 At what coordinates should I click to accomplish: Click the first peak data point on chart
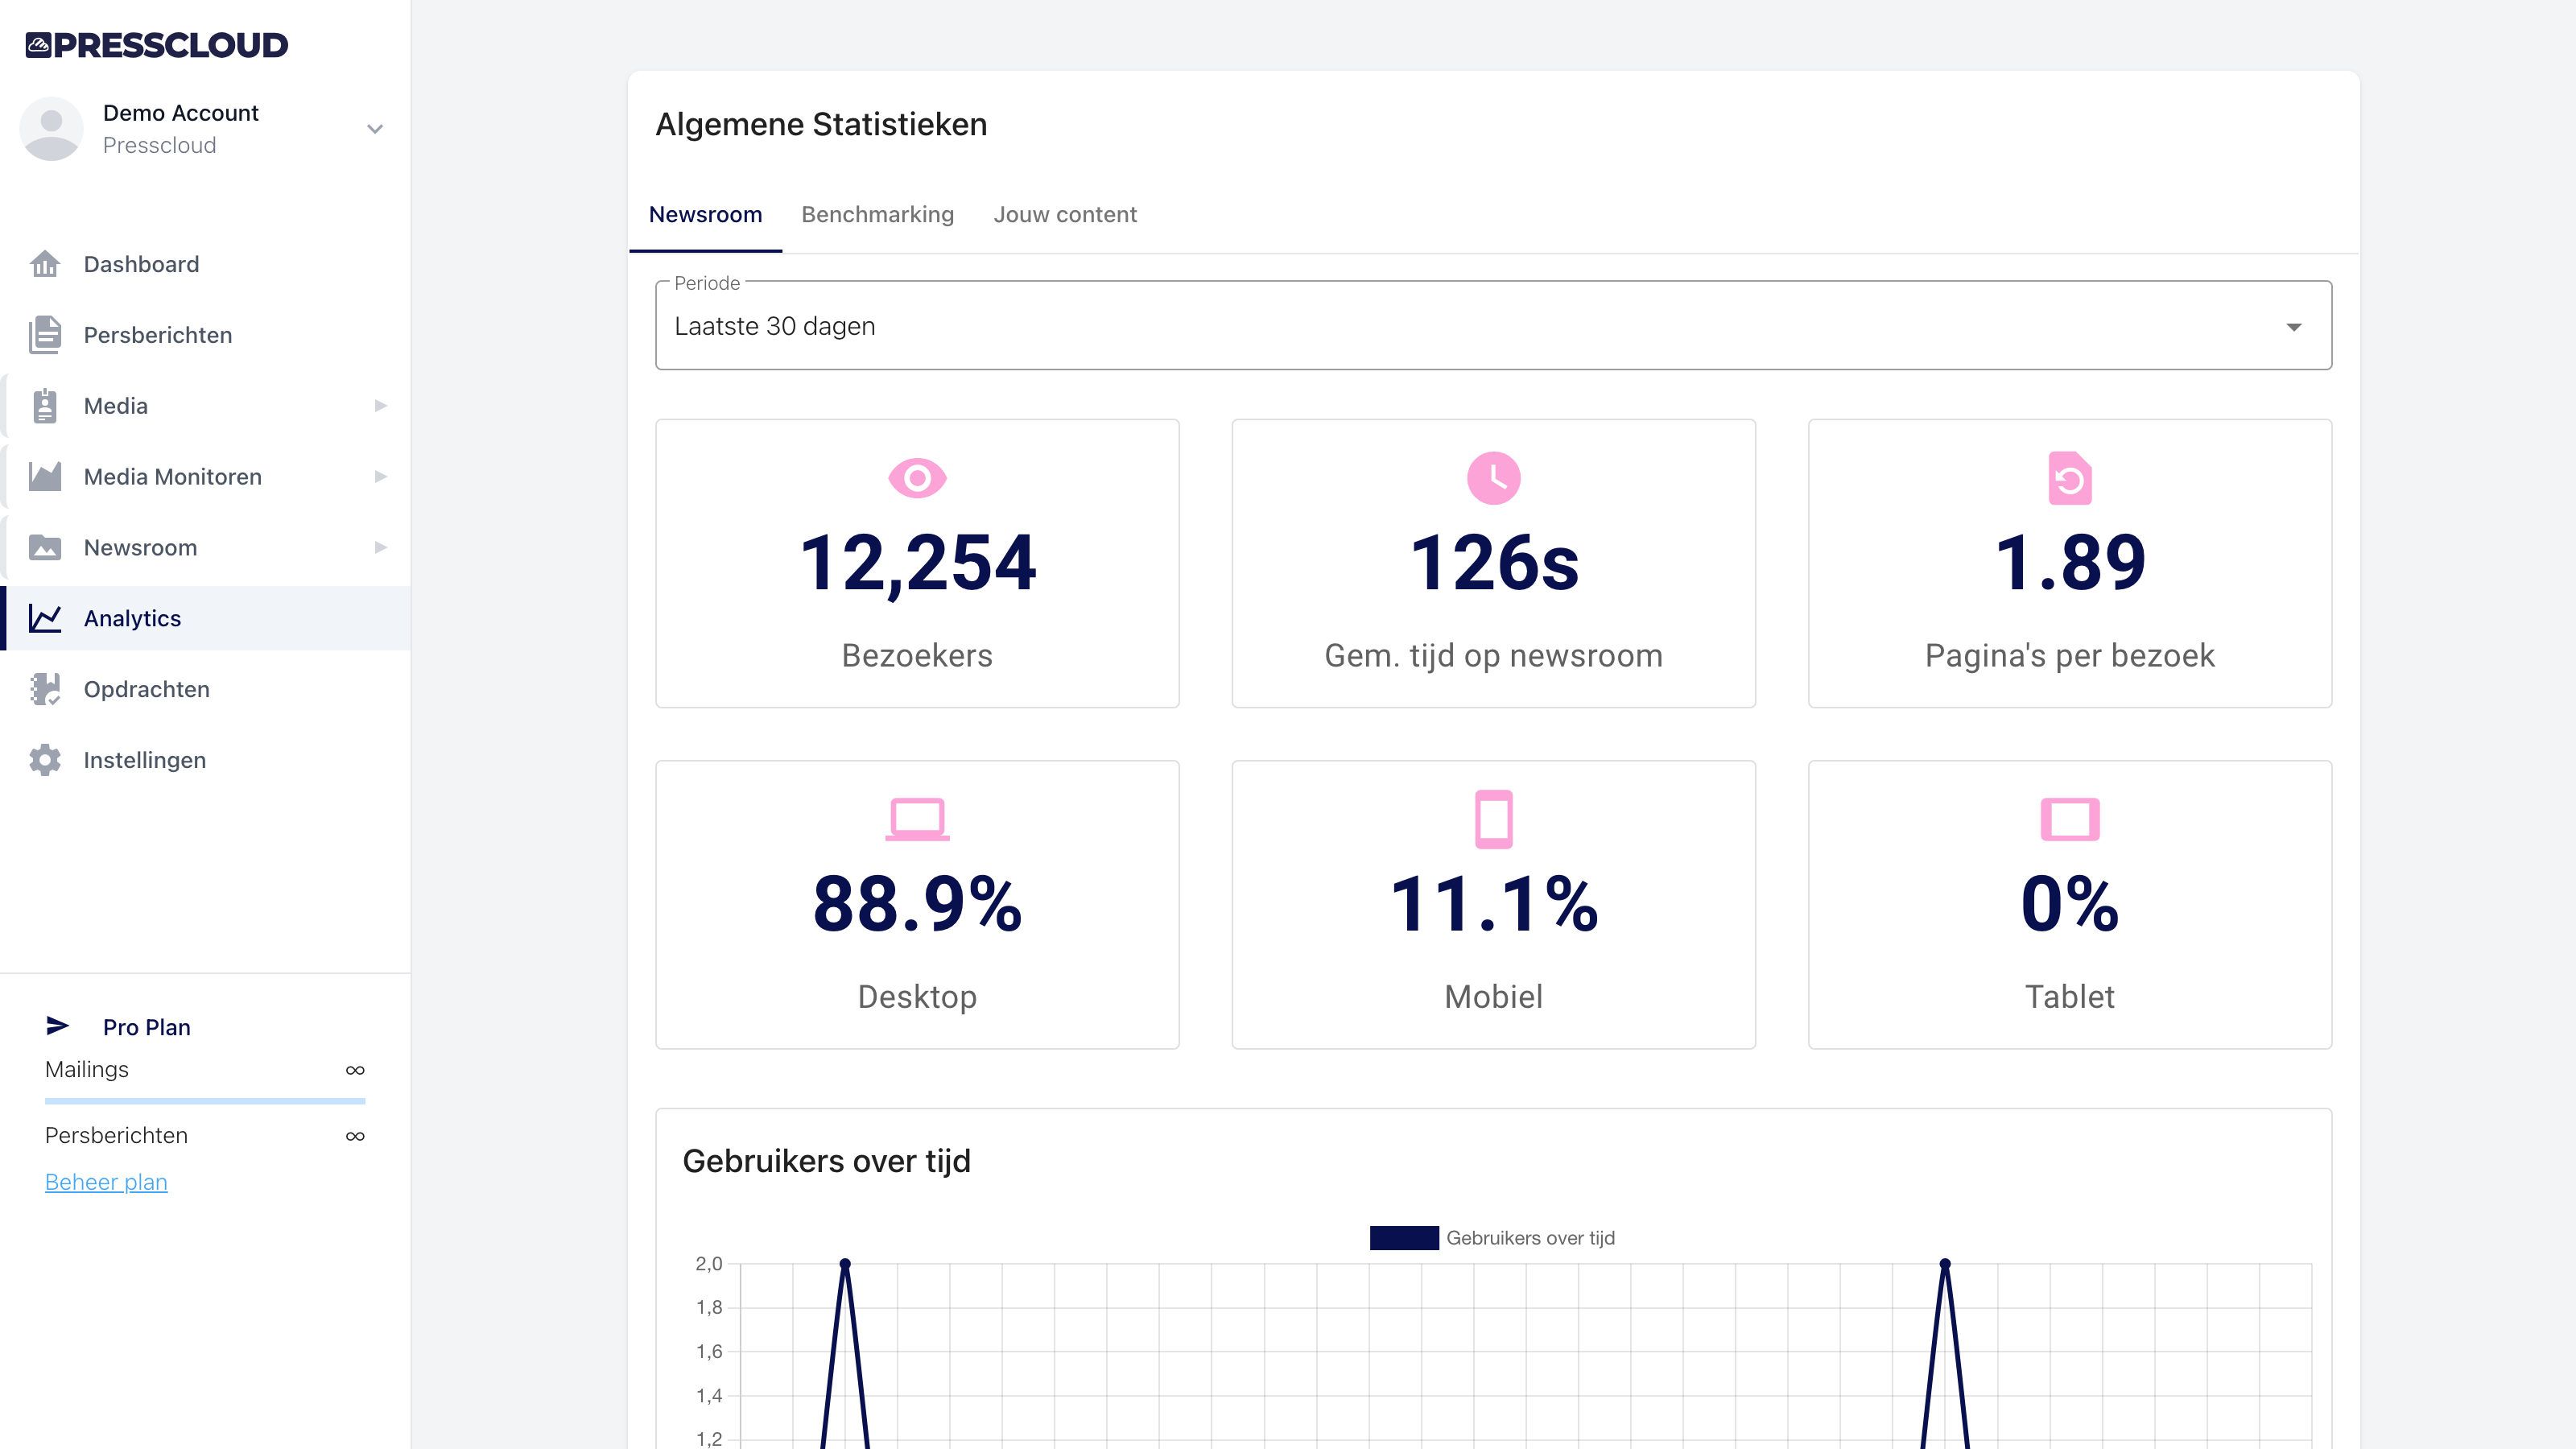click(x=845, y=1264)
